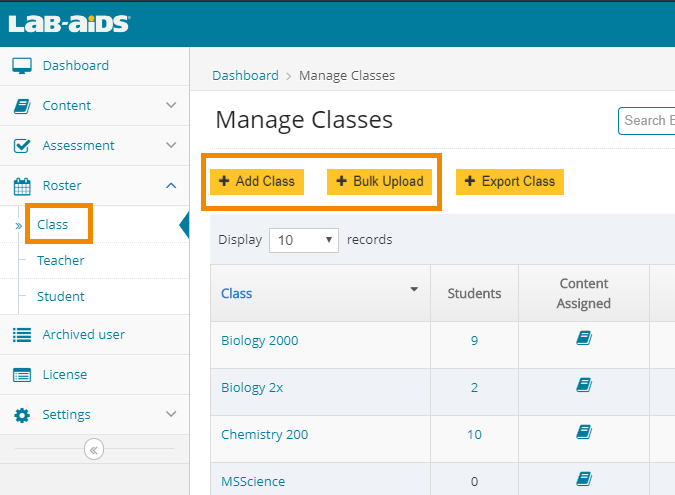This screenshot has height=495, width=675.
Task: Select Teacher under Roster menu
Action: click(x=61, y=261)
